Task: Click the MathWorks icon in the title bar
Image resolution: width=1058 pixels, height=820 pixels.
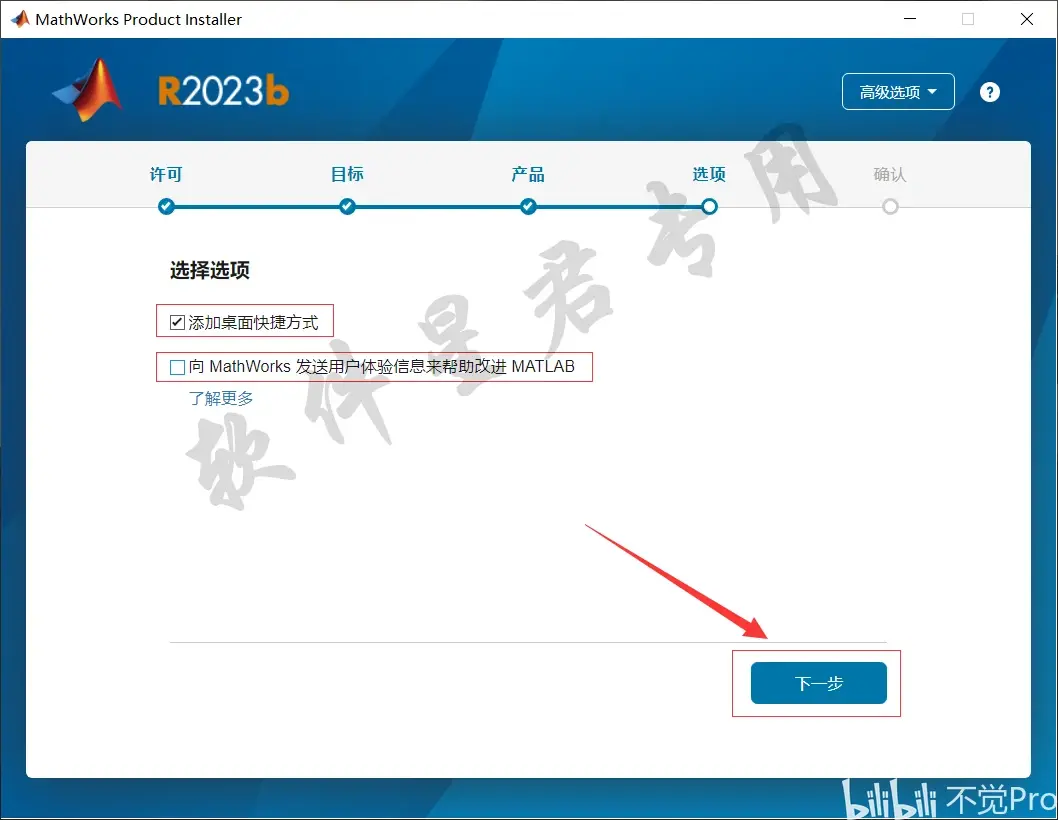Action: tap(20, 19)
